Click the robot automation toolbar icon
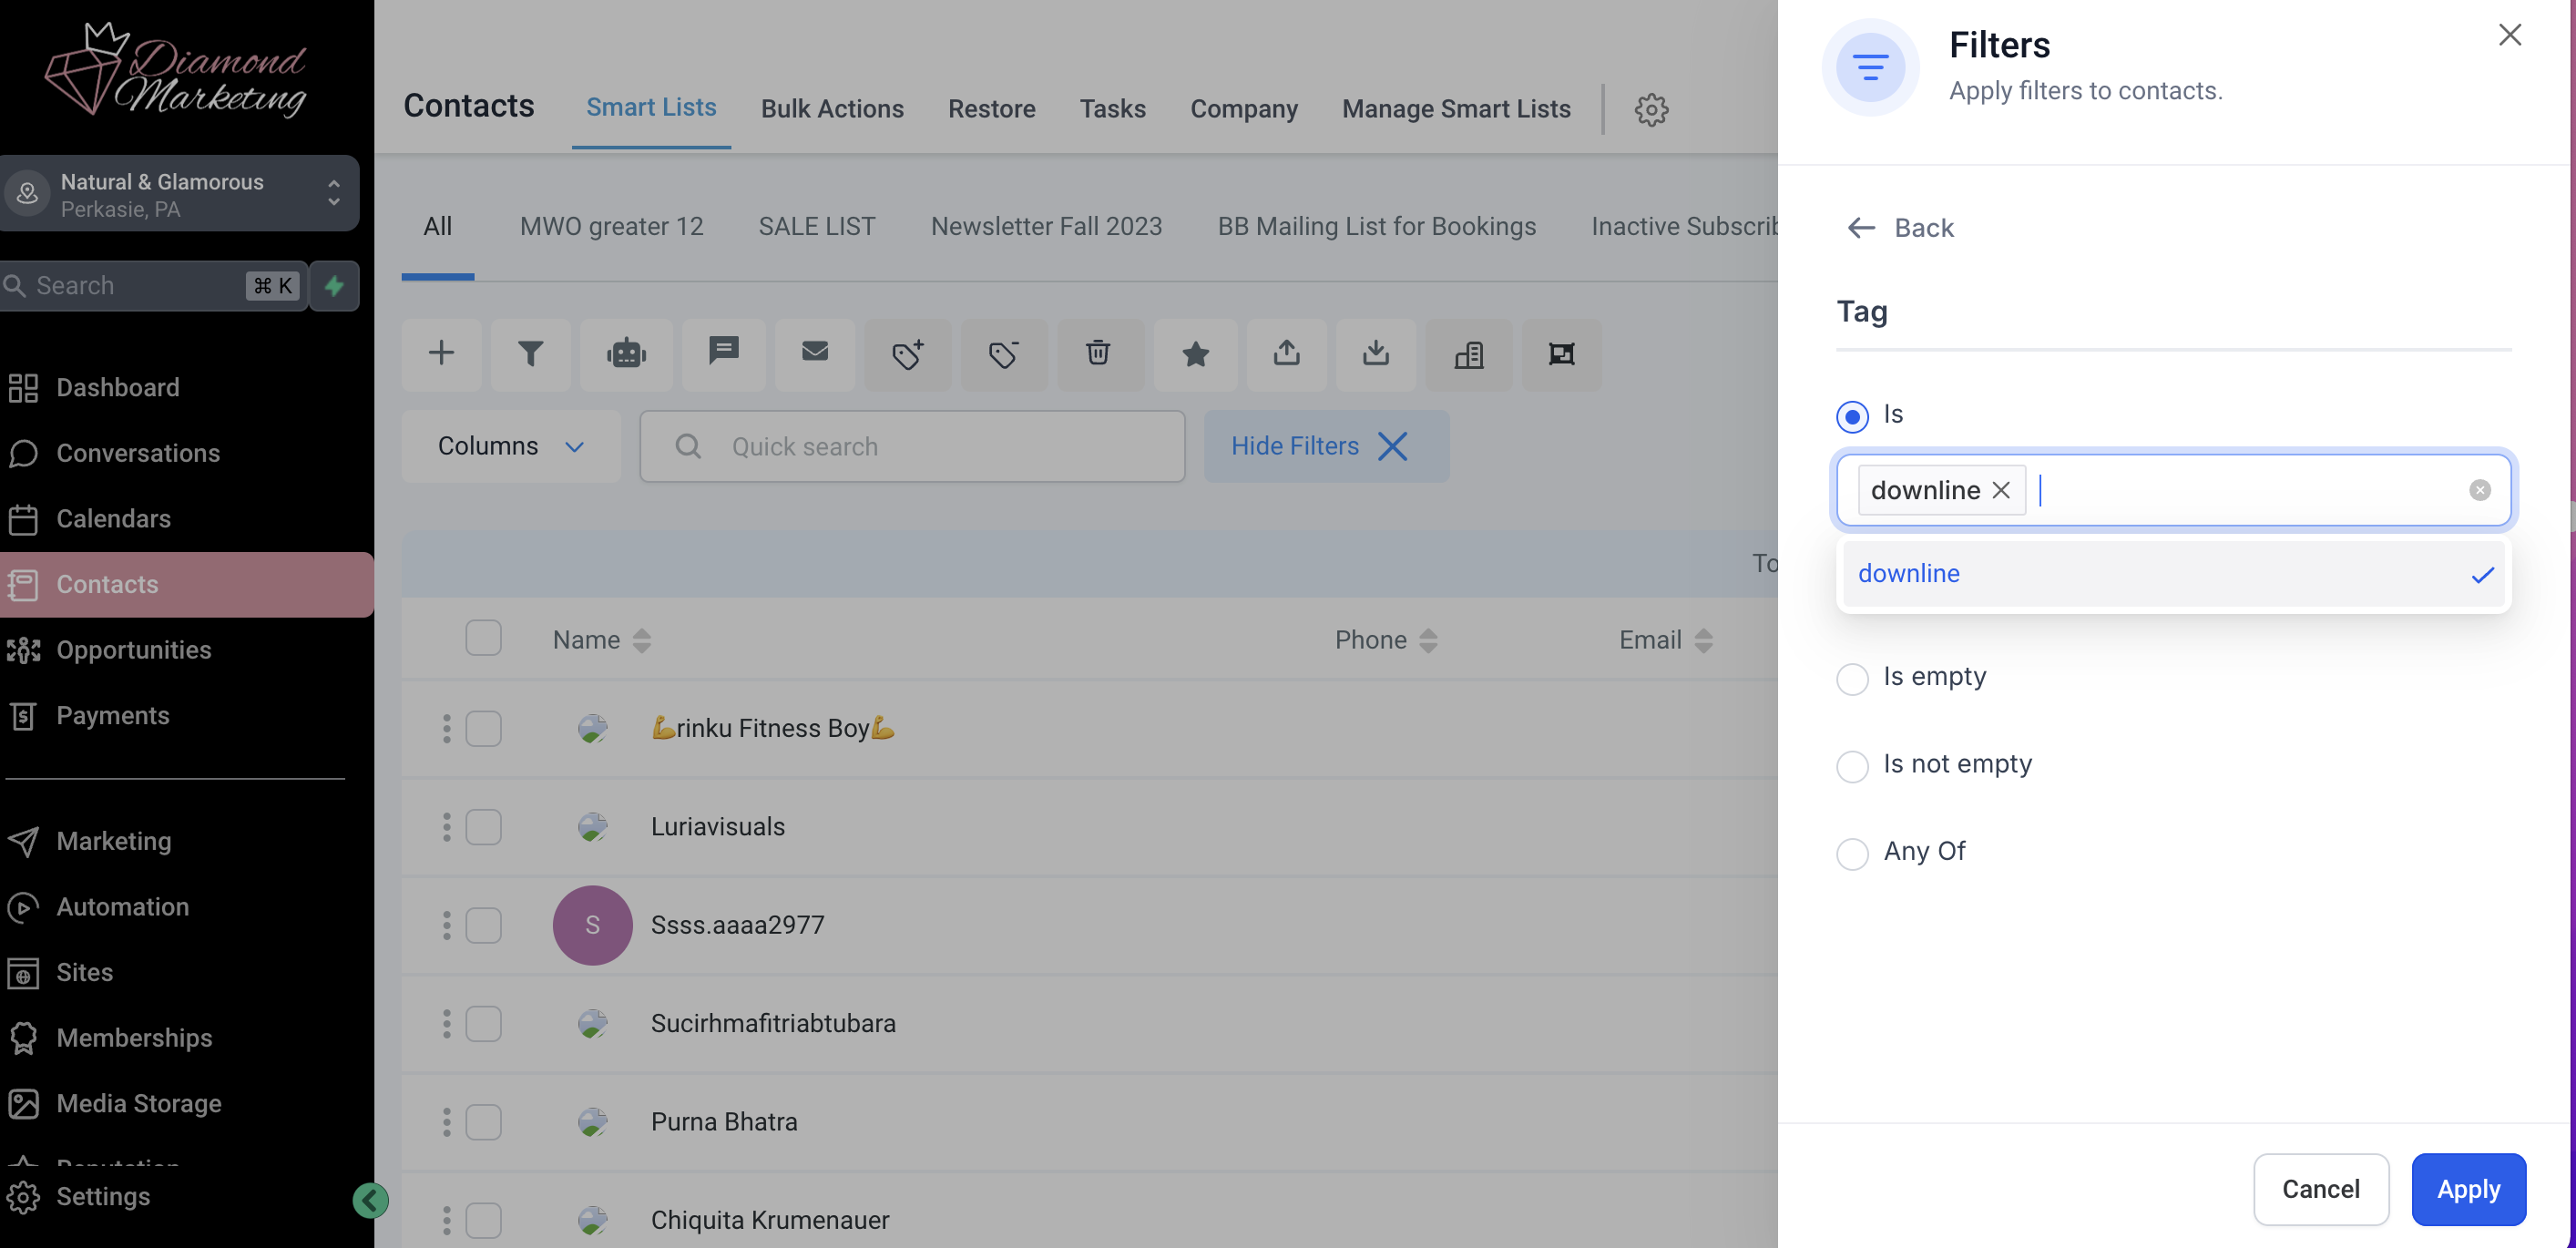The height and width of the screenshot is (1248, 2576). click(626, 354)
